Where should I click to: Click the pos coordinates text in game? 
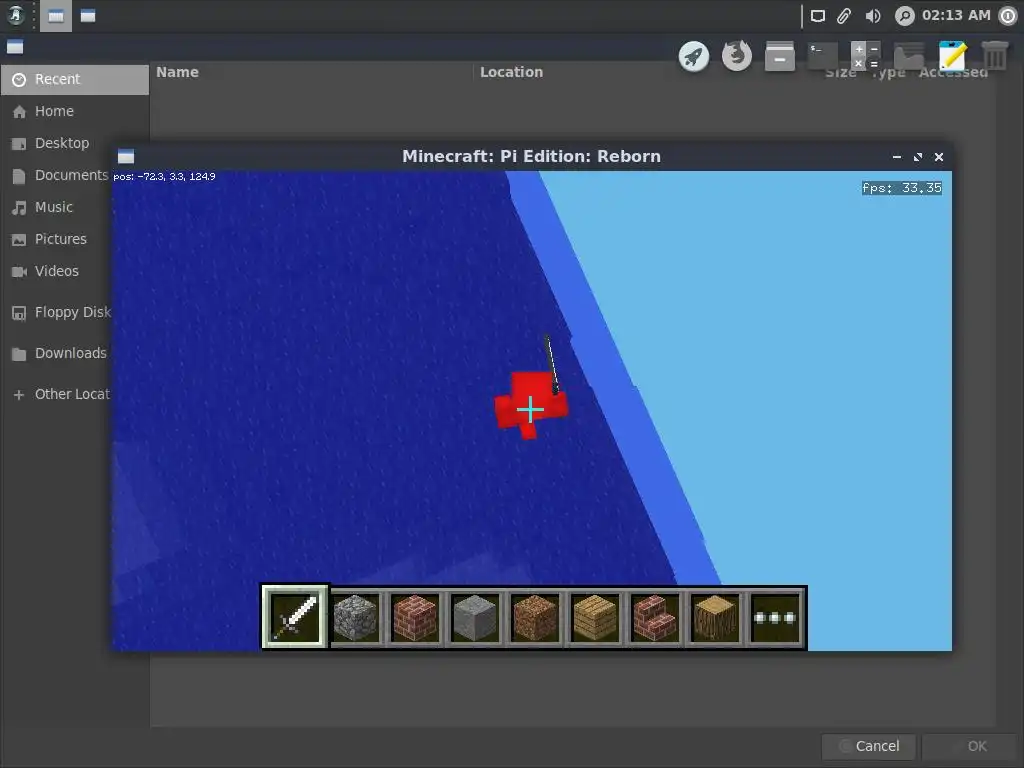164,176
